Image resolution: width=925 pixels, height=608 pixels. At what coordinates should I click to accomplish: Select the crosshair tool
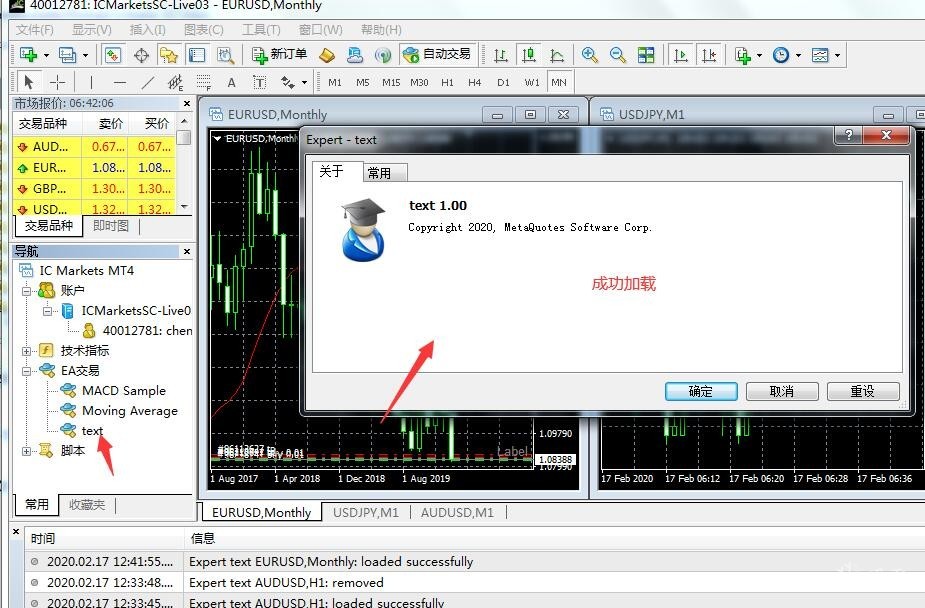[57, 82]
